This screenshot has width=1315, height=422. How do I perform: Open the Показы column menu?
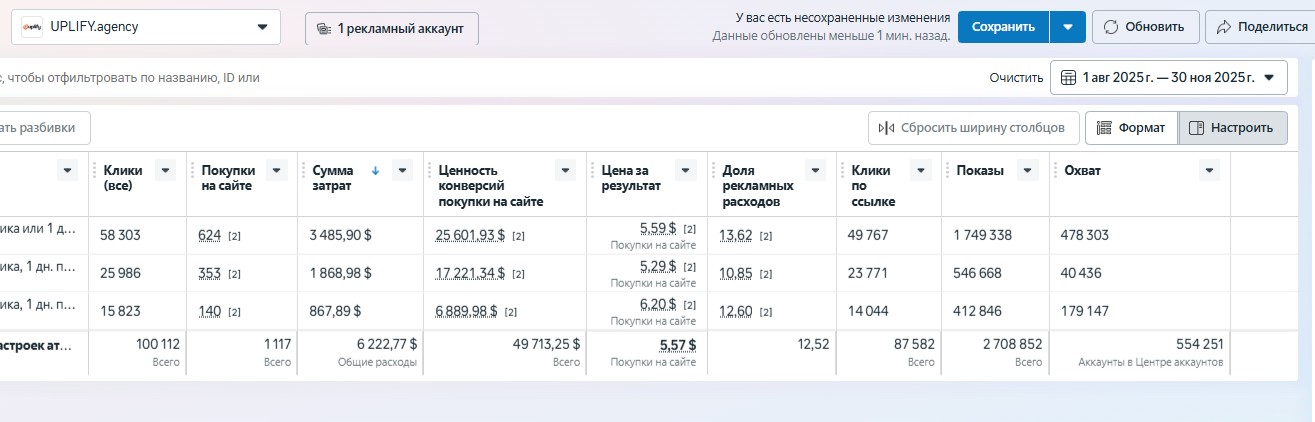point(1028,170)
